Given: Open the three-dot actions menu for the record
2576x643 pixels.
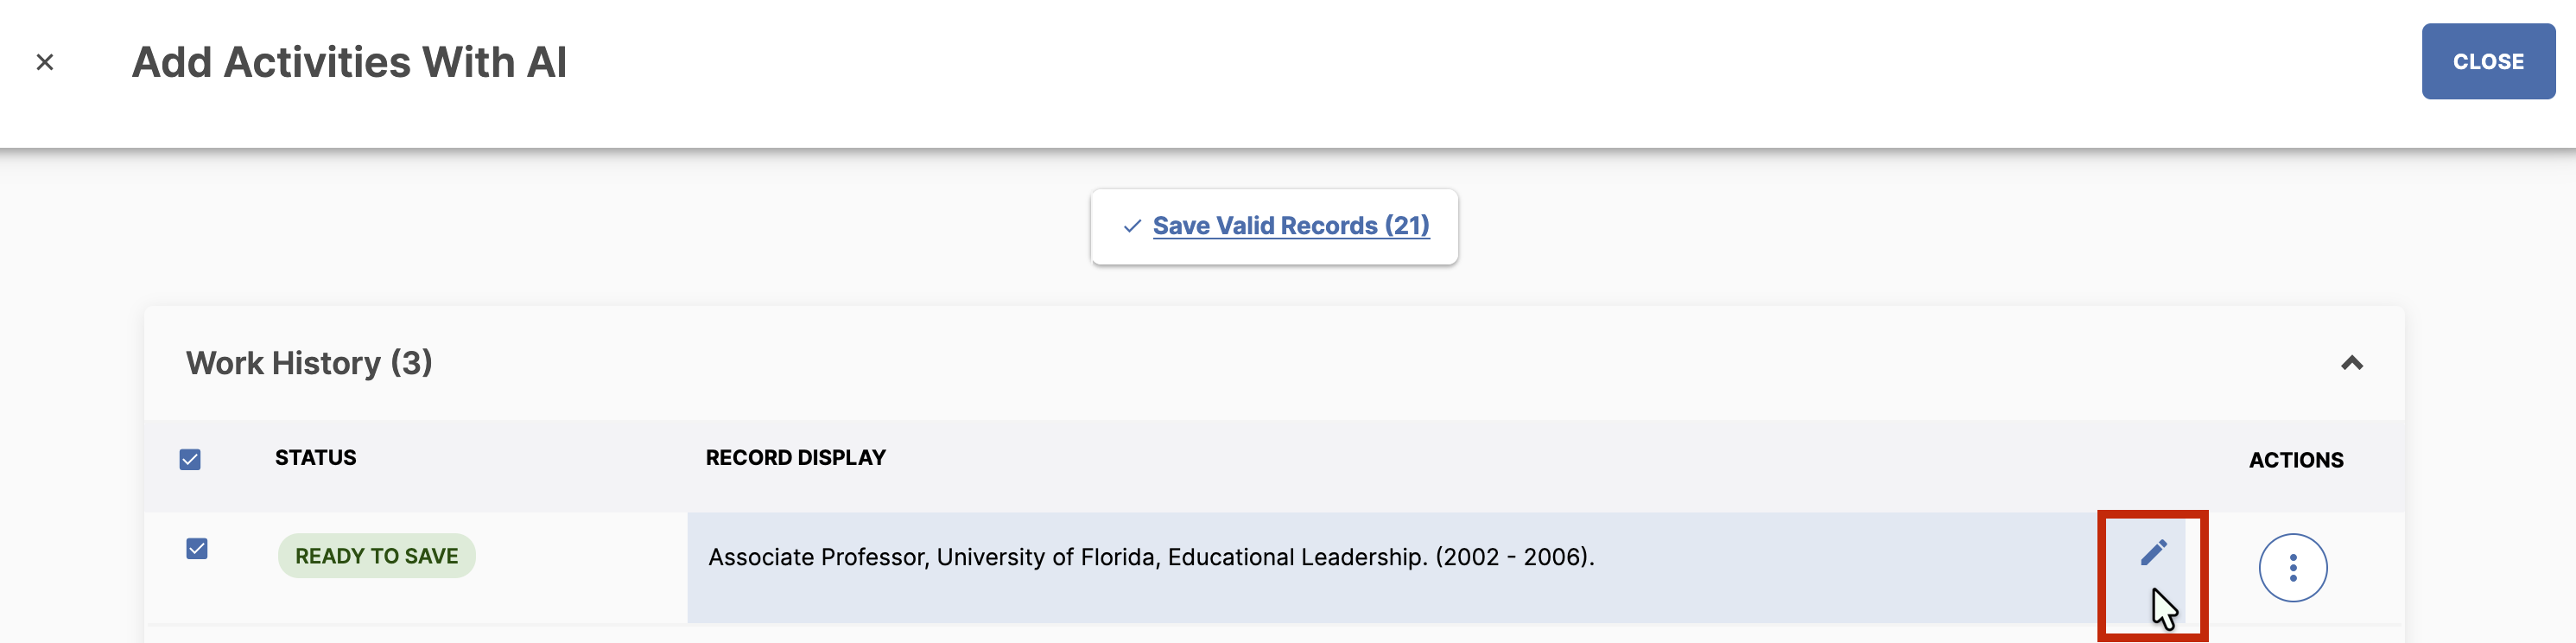Looking at the screenshot, I should tap(2292, 568).
